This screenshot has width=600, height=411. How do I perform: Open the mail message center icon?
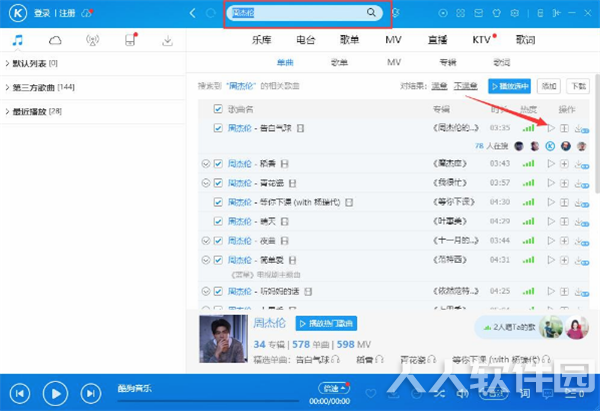(x=478, y=13)
